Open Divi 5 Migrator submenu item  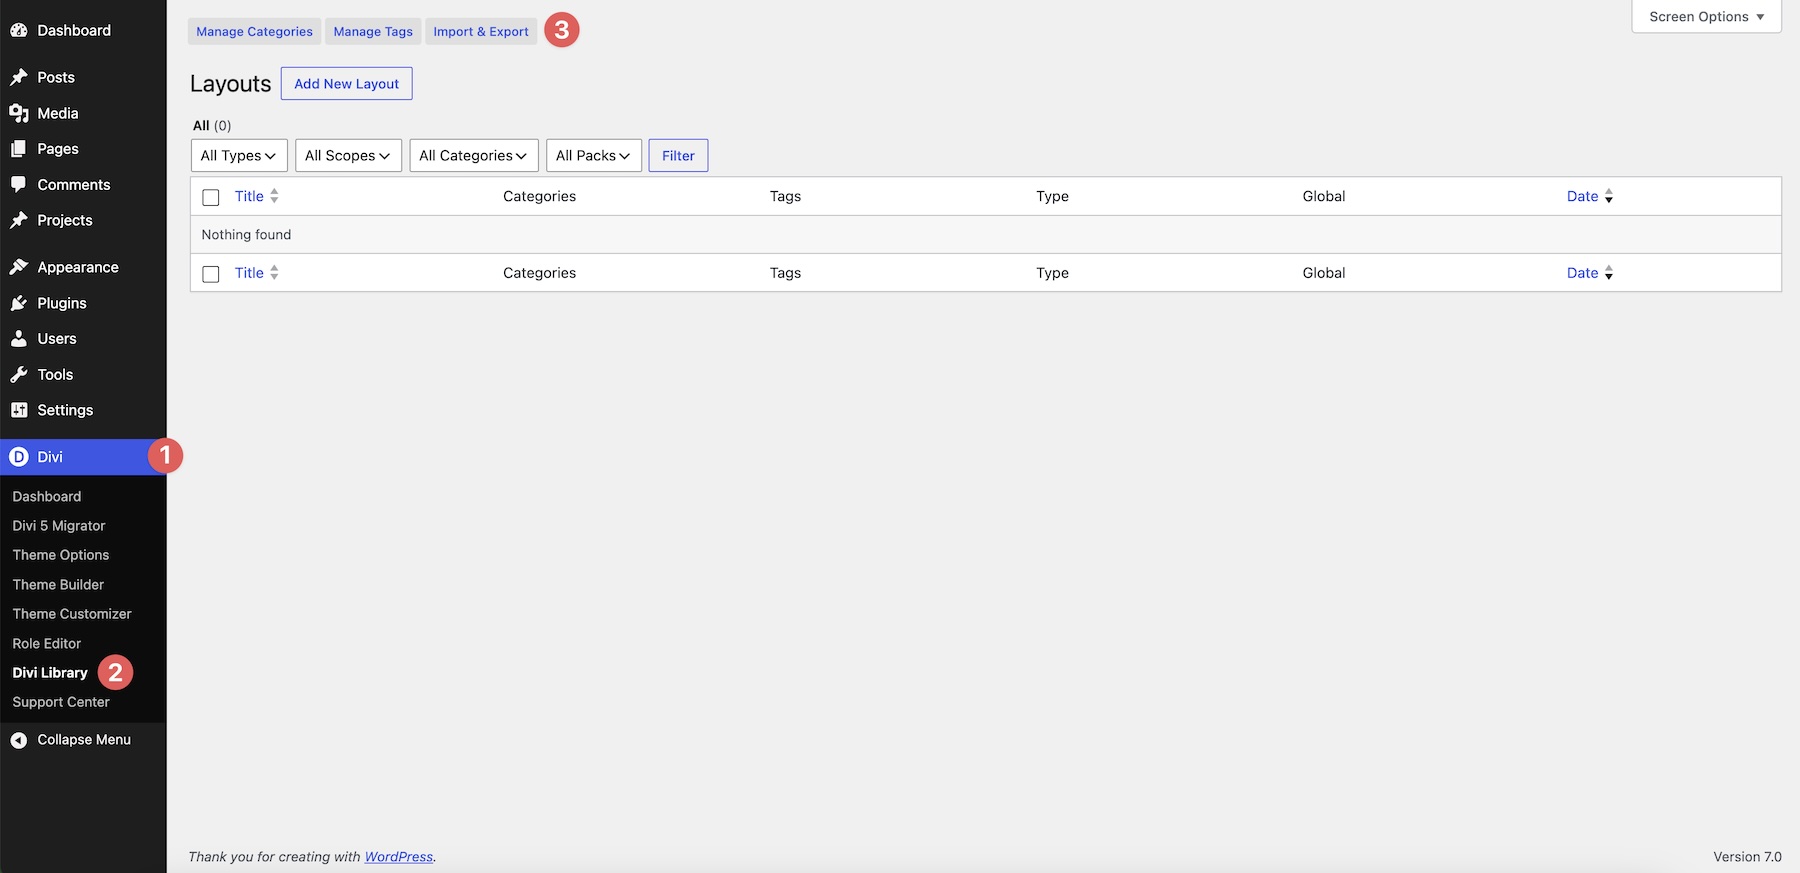tap(59, 526)
